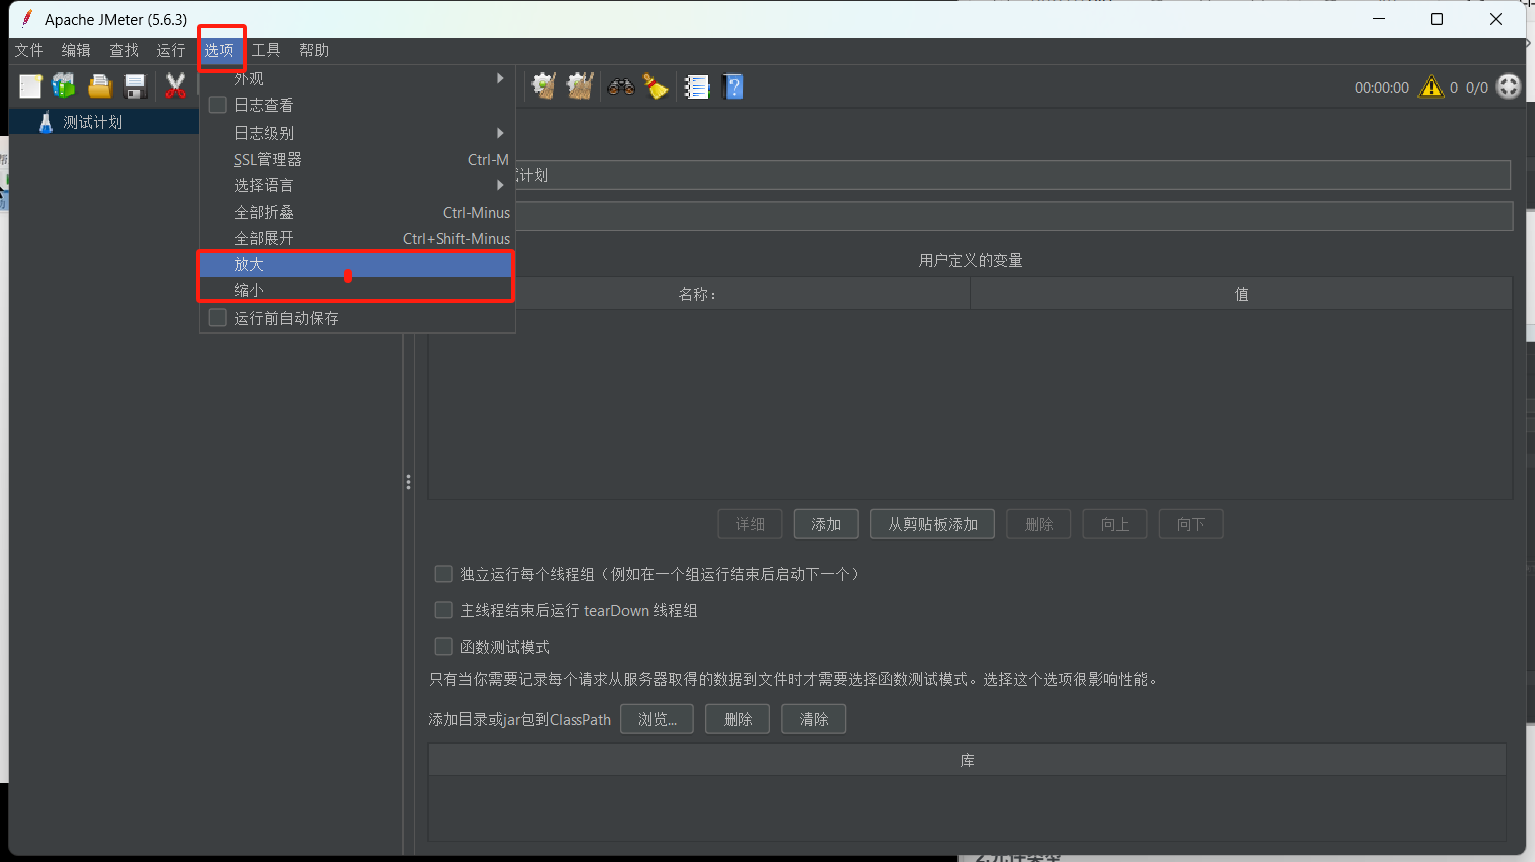The height and width of the screenshot is (862, 1535).
Task: Click the 名称: column header
Action: point(698,294)
